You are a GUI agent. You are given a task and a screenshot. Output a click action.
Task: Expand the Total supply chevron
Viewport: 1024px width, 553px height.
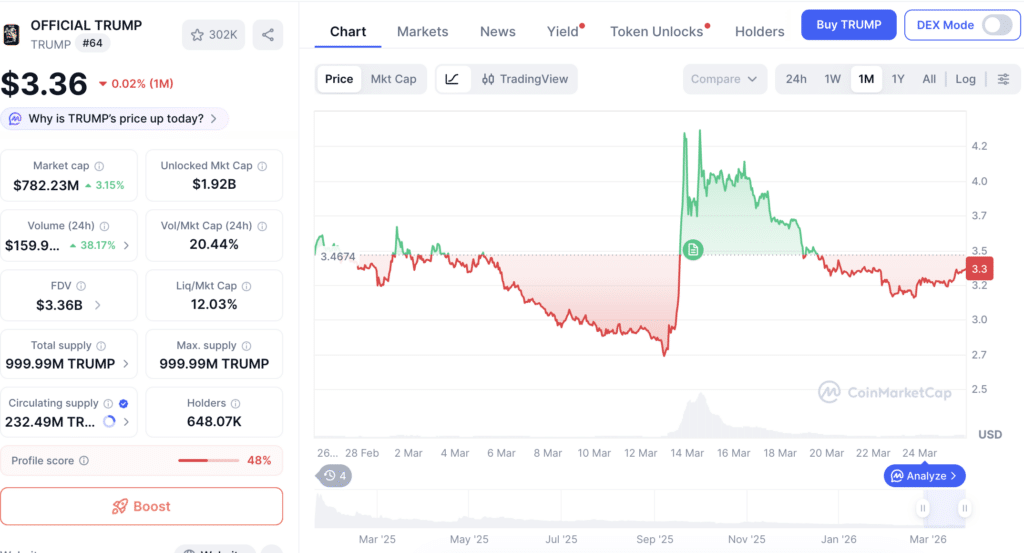pyautogui.click(x=126, y=364)
